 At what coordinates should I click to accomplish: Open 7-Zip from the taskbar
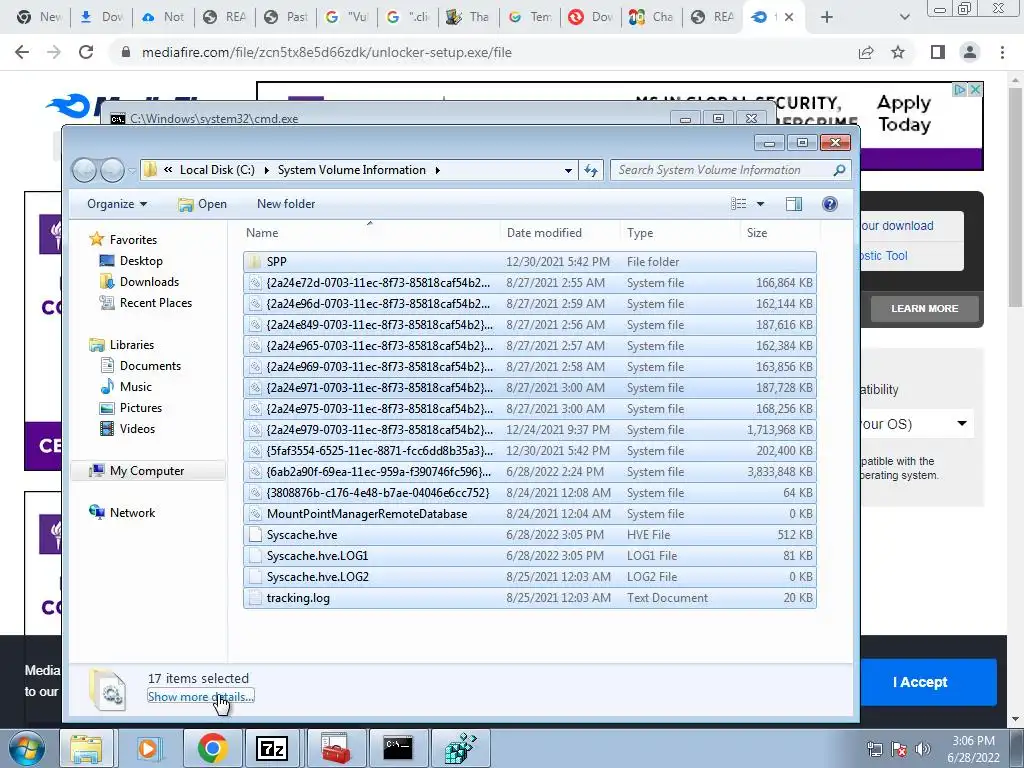[x=272, y=748]
